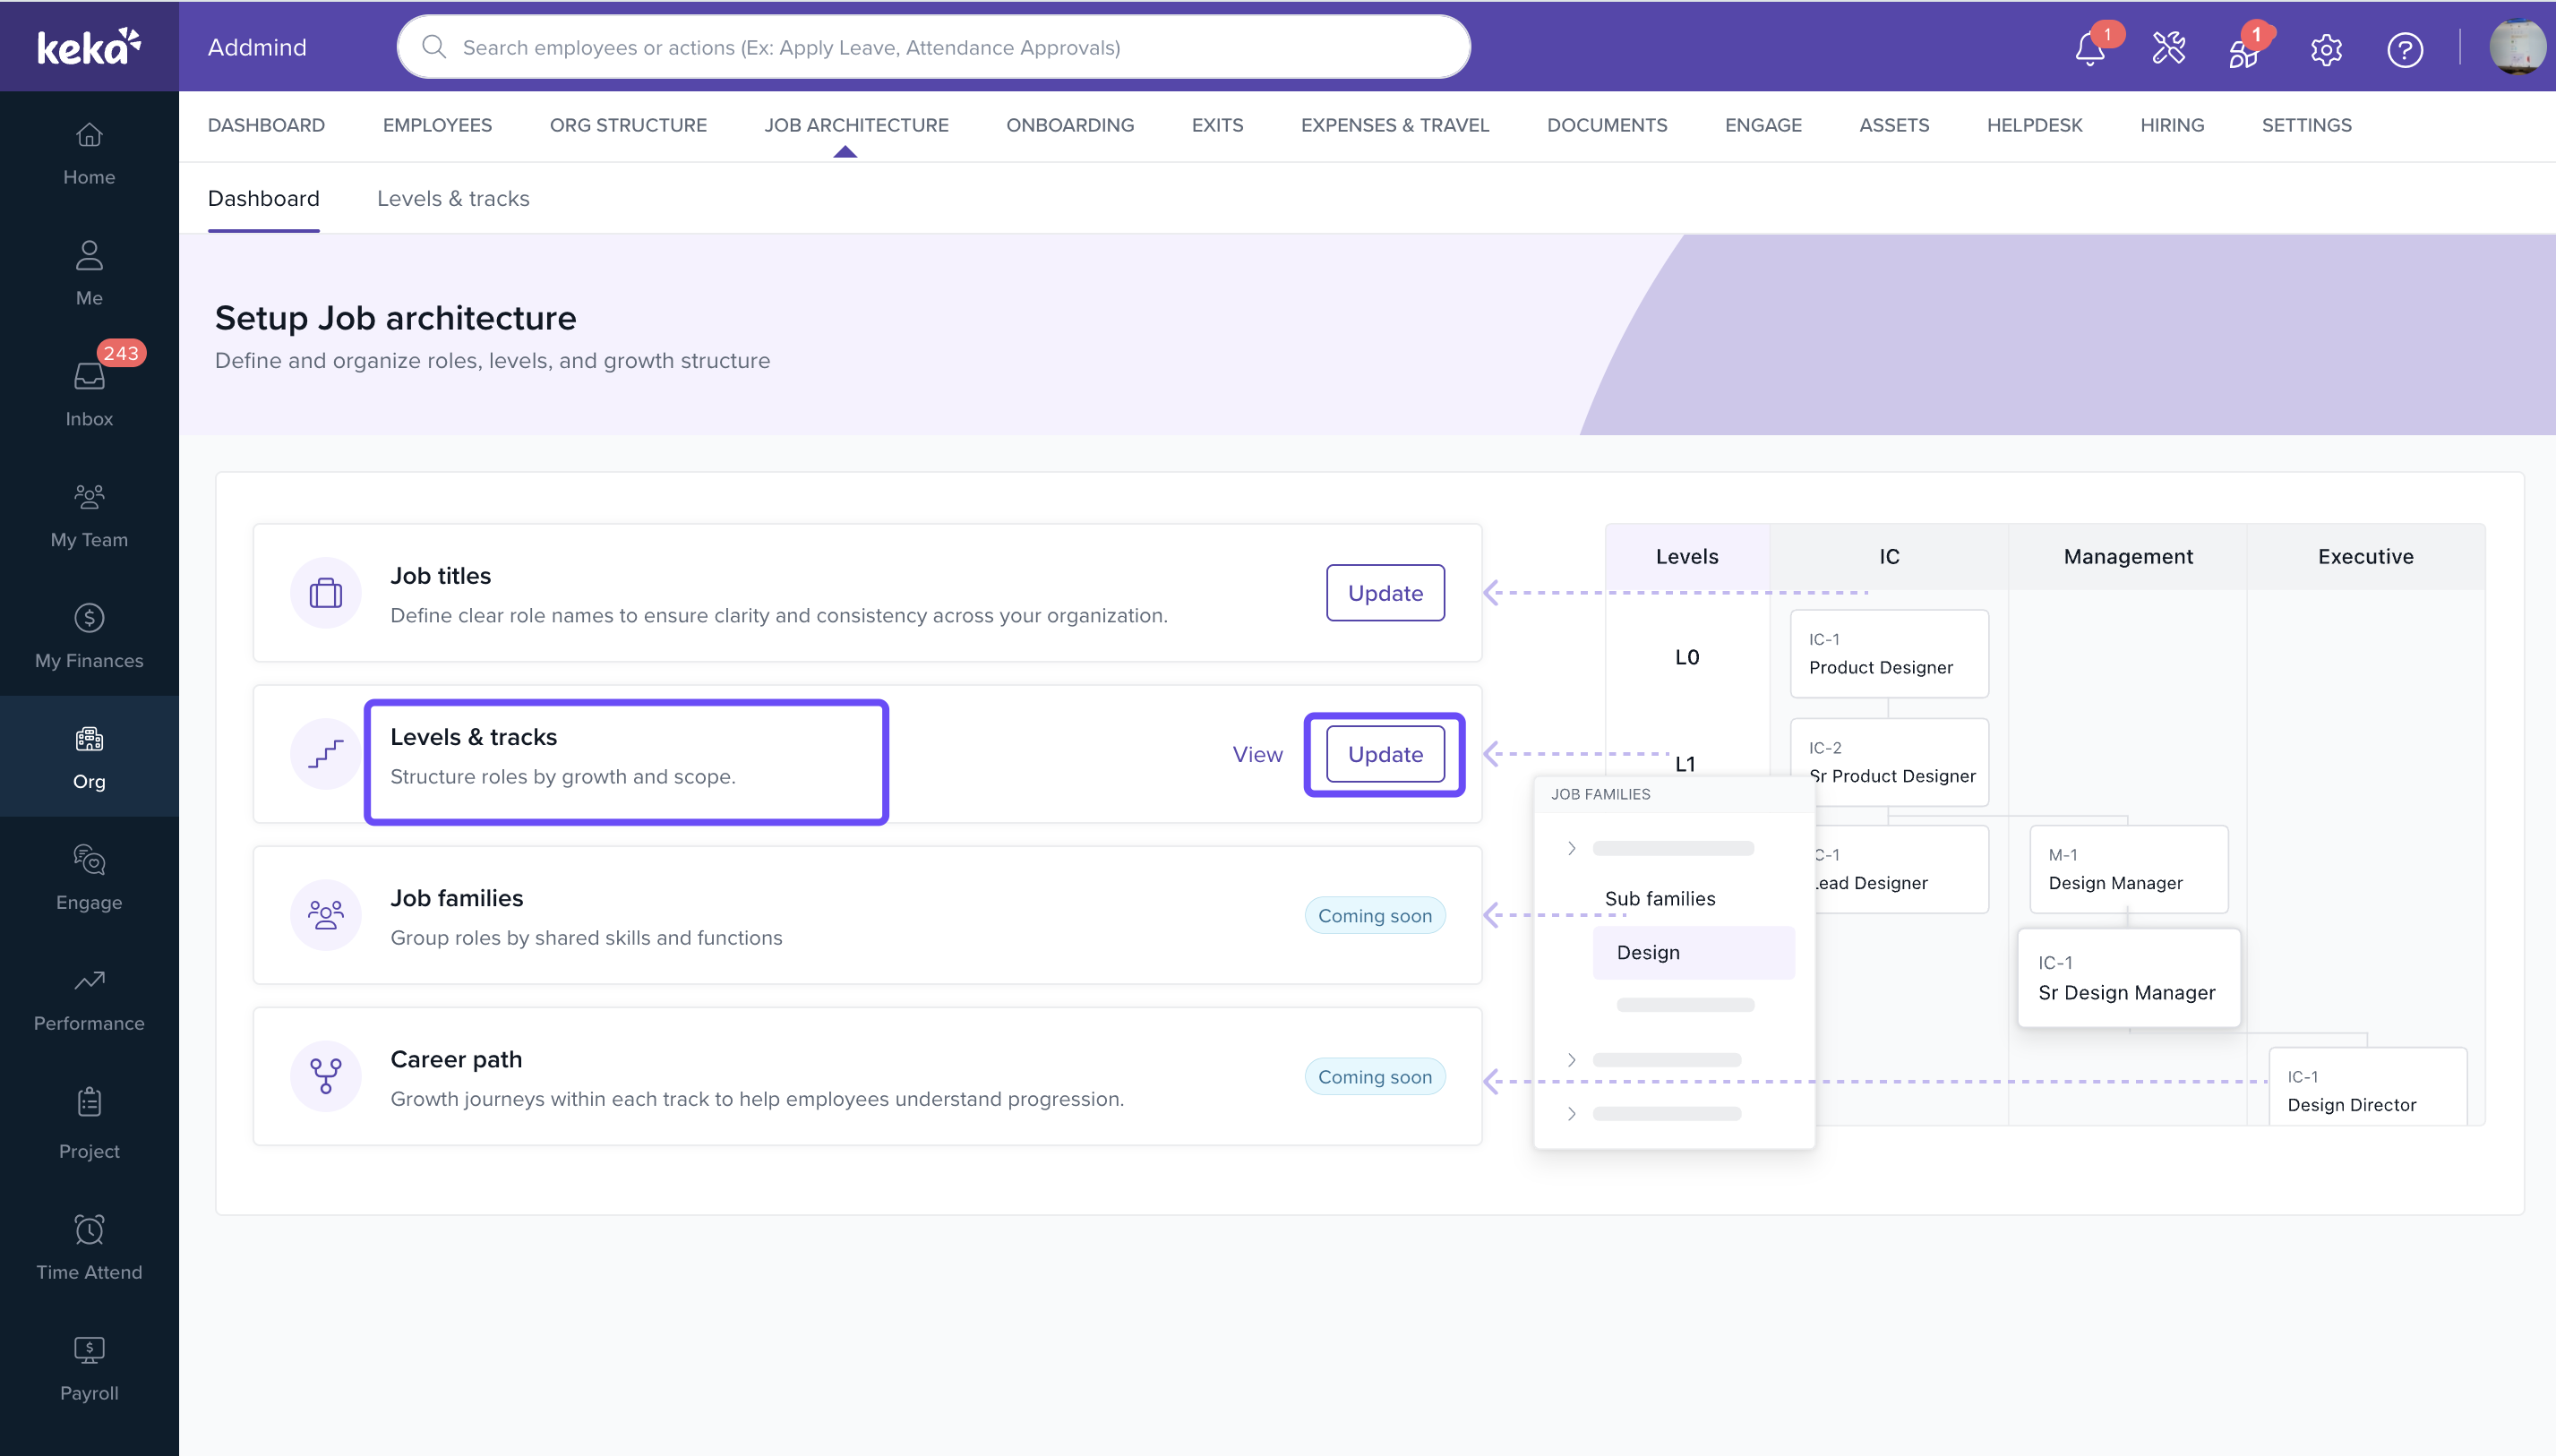Open the HIRING menu item
The height and width of the screenshot is (1456, 2556).
coord(2171,125)
